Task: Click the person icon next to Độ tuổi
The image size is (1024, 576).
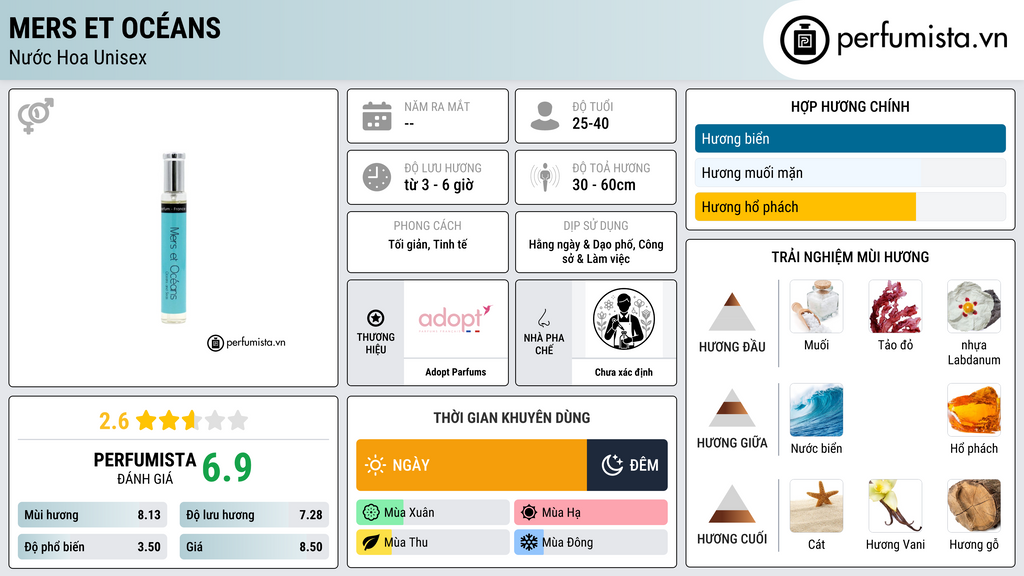Action: [x=545, y=116]
